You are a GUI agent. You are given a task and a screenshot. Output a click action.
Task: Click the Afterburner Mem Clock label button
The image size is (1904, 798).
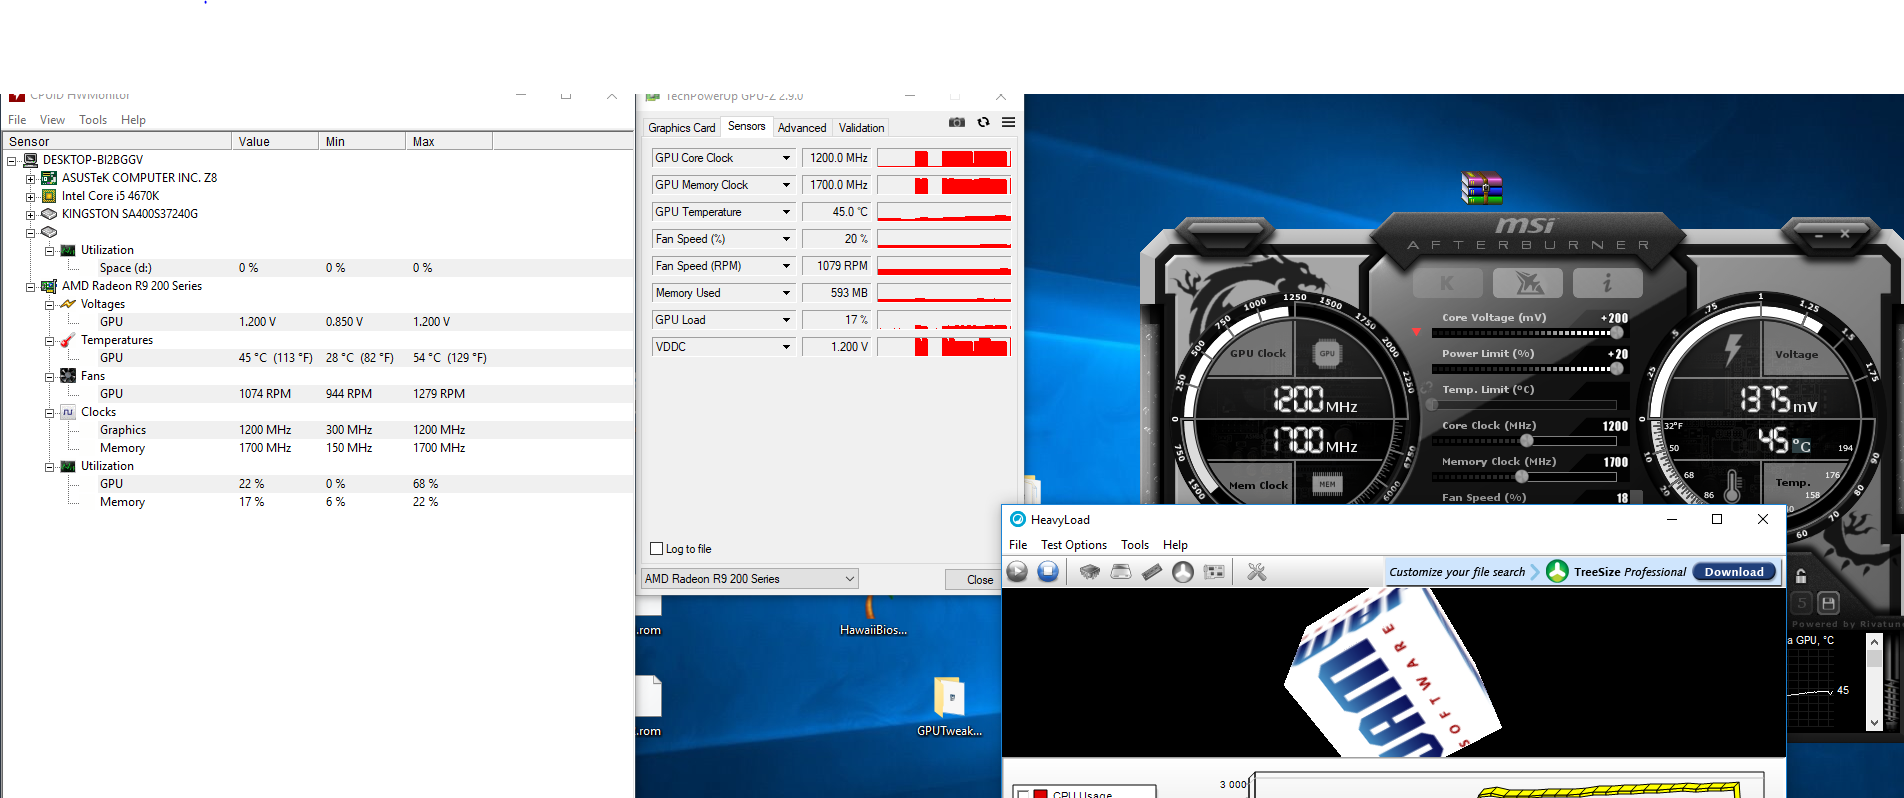[1258, 485]
